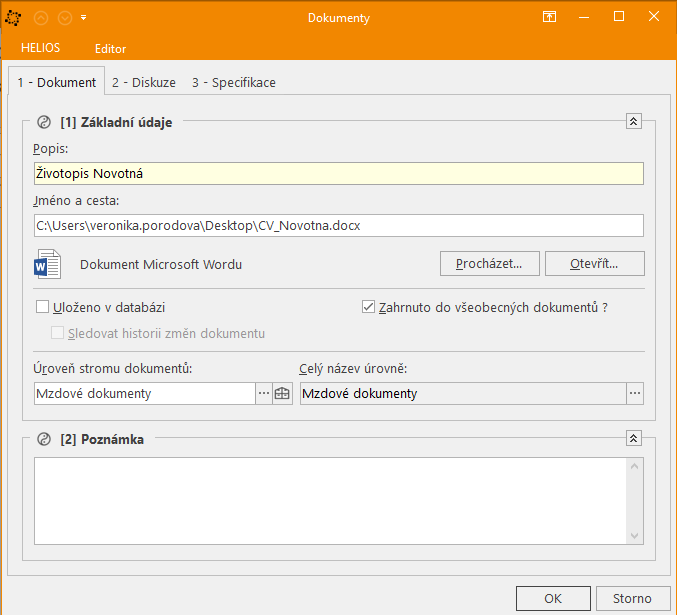Open the Editor menu

click(x=110, y=48)
